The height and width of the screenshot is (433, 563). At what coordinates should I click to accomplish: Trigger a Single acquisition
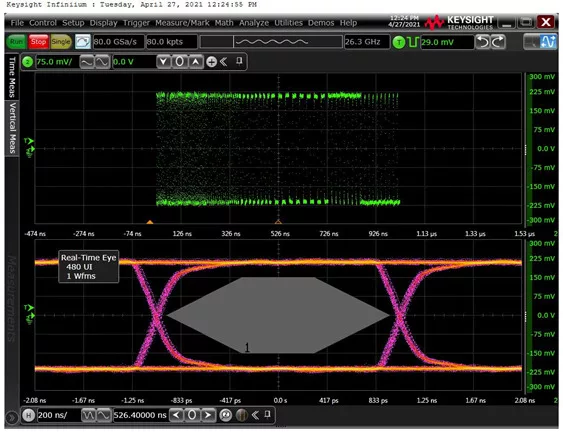click(x=61, y=42)
